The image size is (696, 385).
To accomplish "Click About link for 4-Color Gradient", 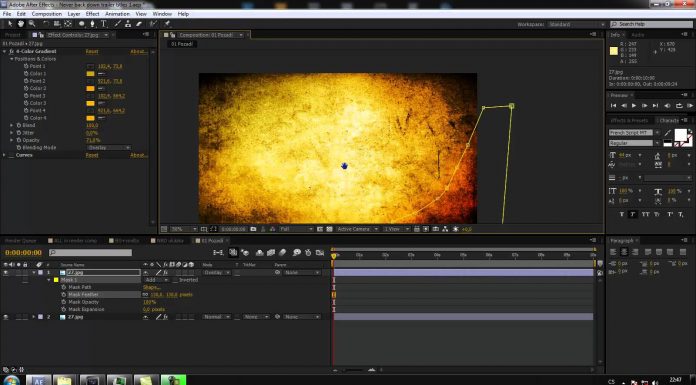I will coord(138,52).
